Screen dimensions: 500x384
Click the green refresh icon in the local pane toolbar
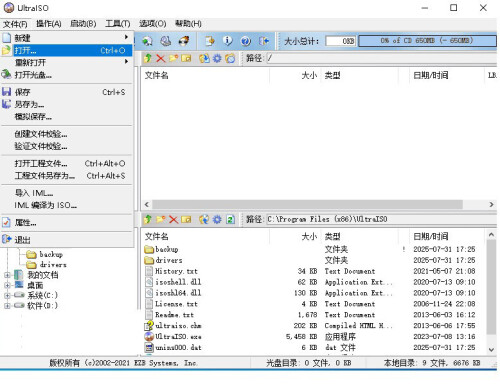click(230, 219)
